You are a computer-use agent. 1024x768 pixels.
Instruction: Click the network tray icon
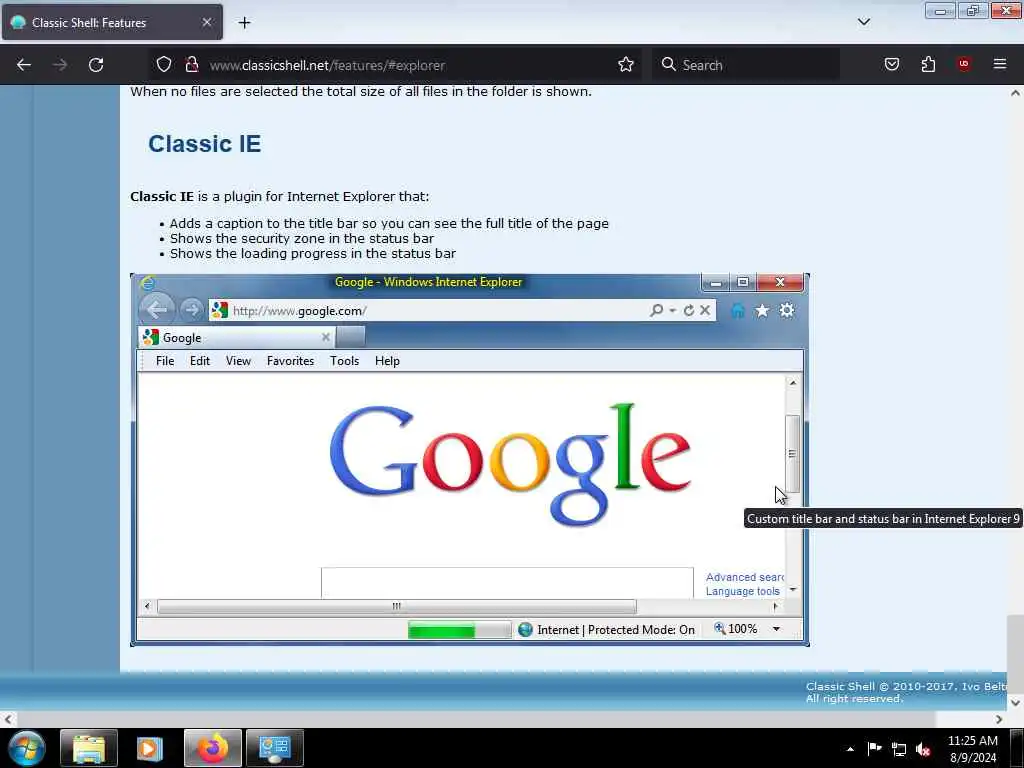point(899,750)
